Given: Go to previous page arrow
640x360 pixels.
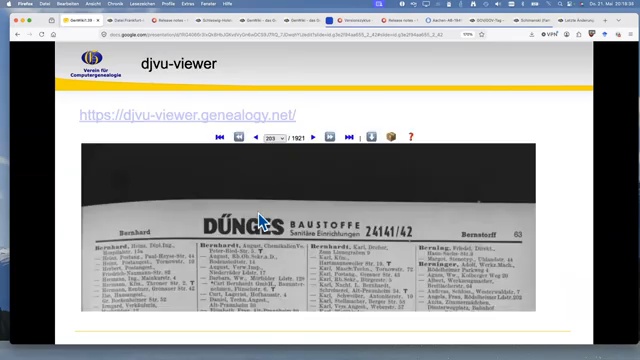Looking at the screenshot, I should (256, 138).
